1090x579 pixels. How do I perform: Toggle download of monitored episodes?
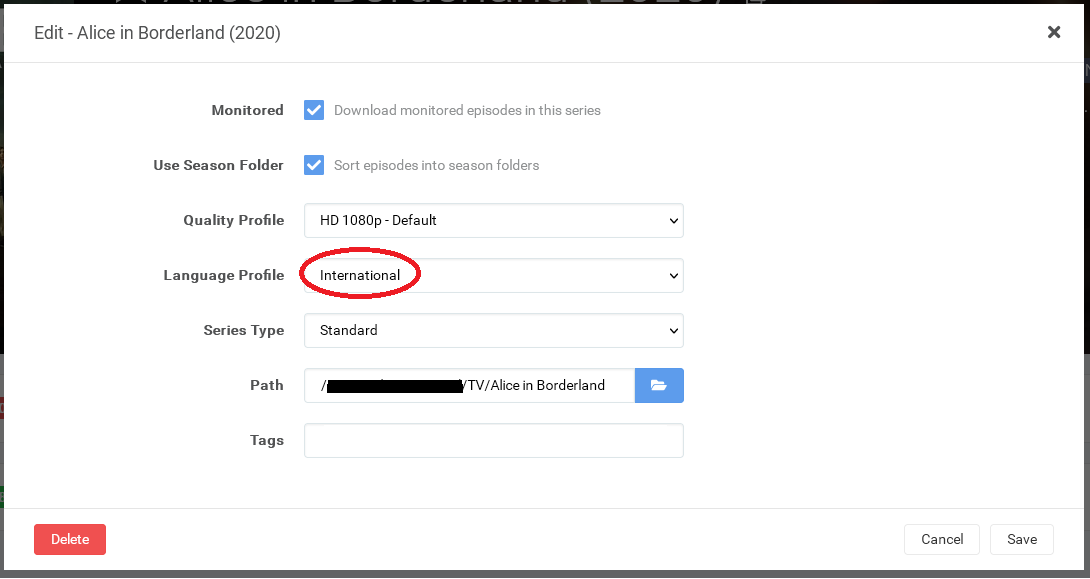[x=314, y=110]
